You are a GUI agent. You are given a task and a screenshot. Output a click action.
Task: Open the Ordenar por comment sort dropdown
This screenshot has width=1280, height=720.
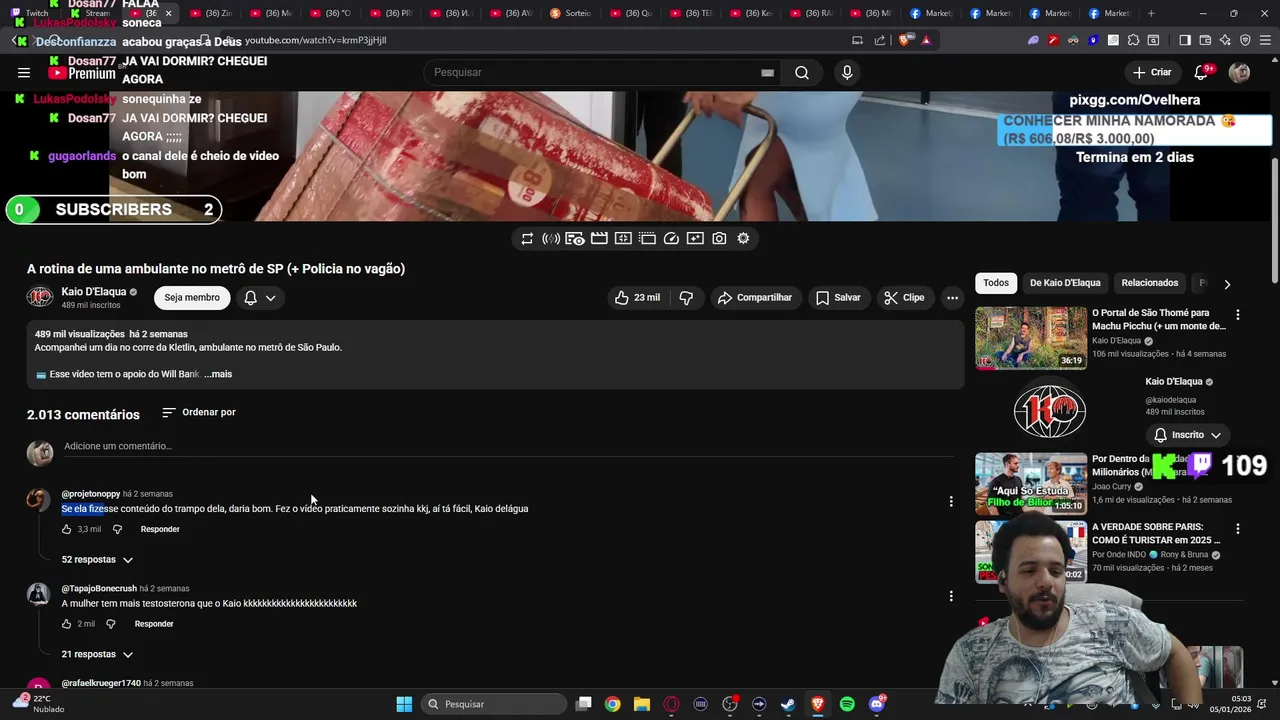pos(199,412)
